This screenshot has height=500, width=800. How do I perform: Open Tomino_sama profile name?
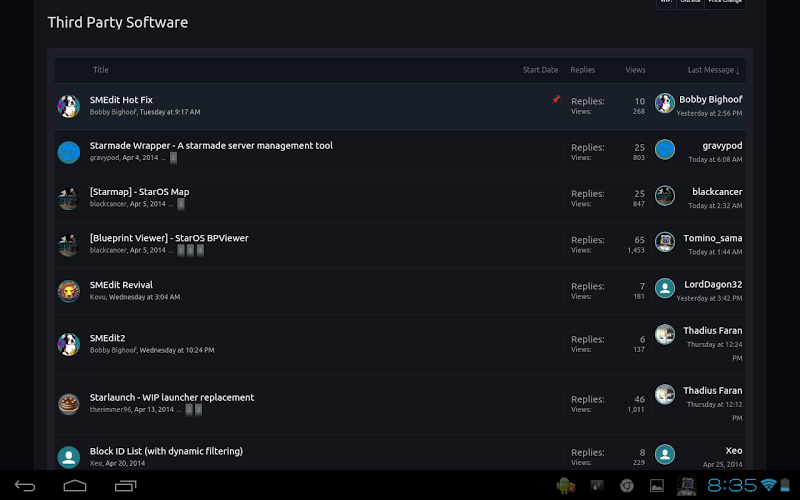713,238
